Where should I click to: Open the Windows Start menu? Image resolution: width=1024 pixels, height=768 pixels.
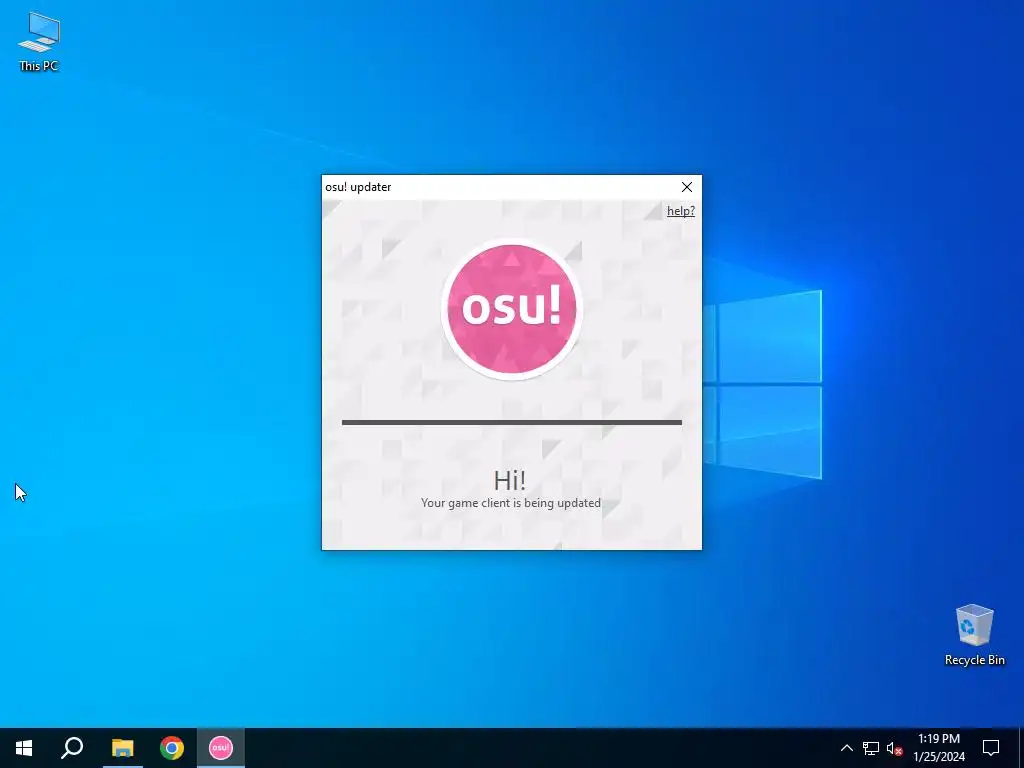[24, 748]
